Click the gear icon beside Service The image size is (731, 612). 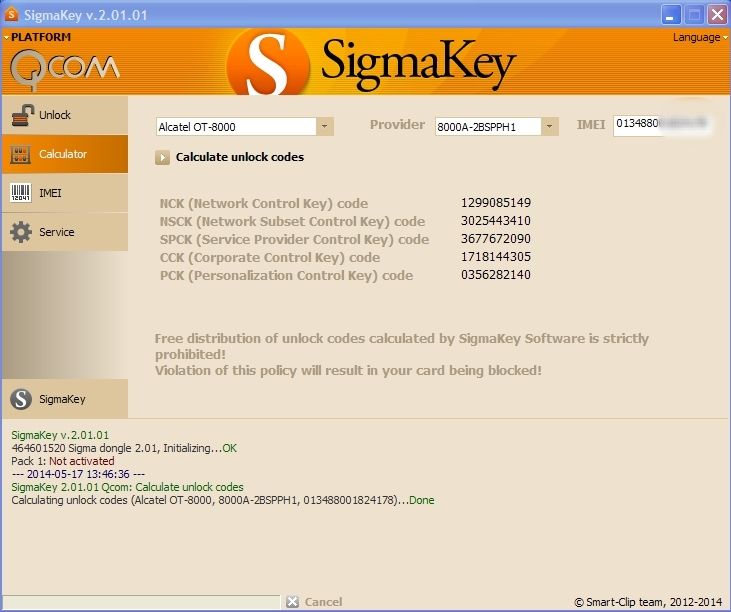pos(21,232)
